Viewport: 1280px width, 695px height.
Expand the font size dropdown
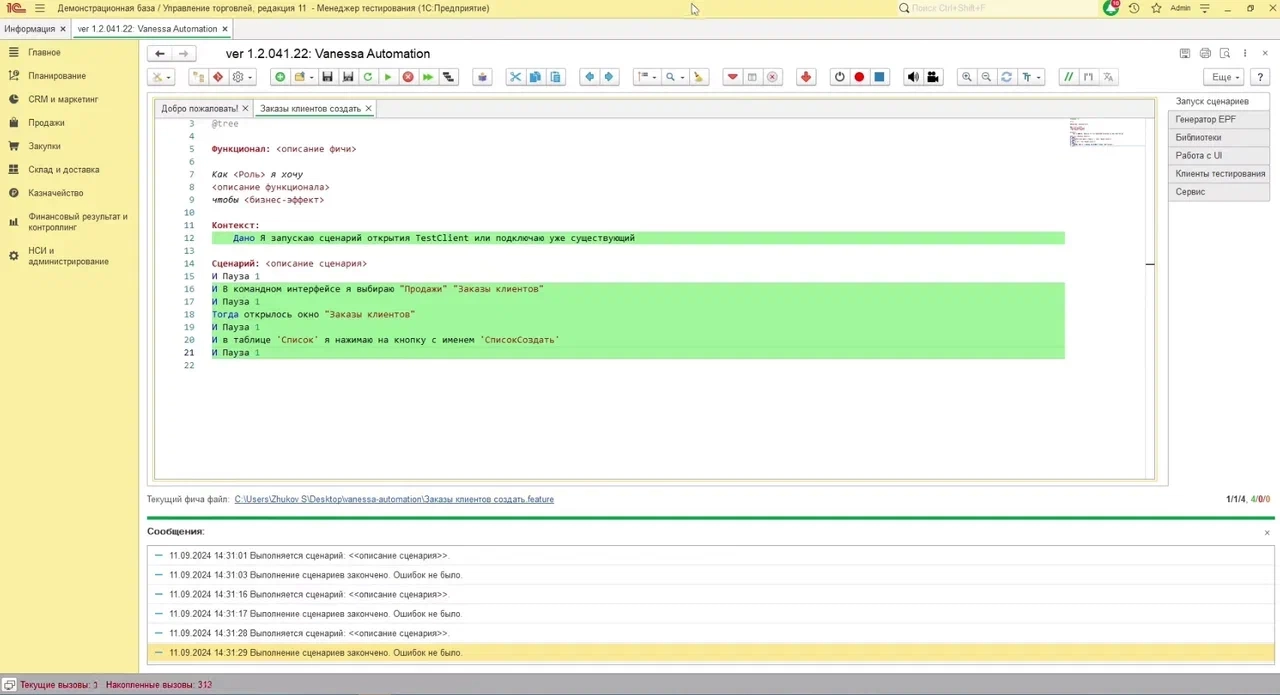pos(1031,77)
